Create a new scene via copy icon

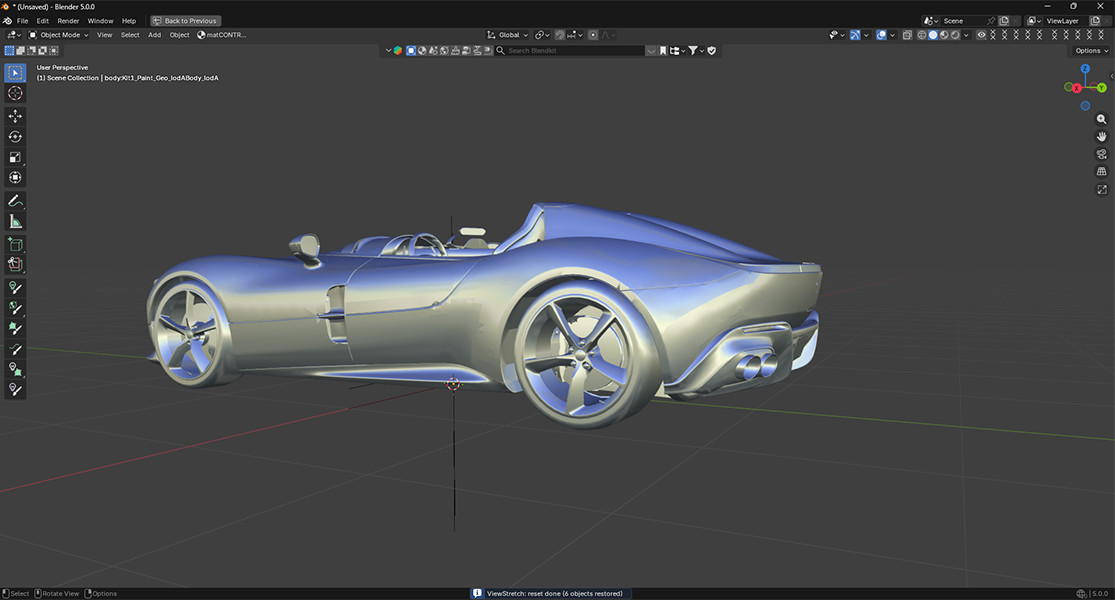coord(1004,21)
